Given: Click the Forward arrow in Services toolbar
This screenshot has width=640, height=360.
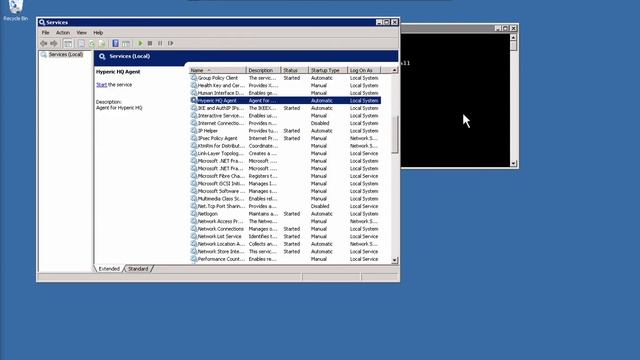Looking at the screenshot, I should point(54,43).
